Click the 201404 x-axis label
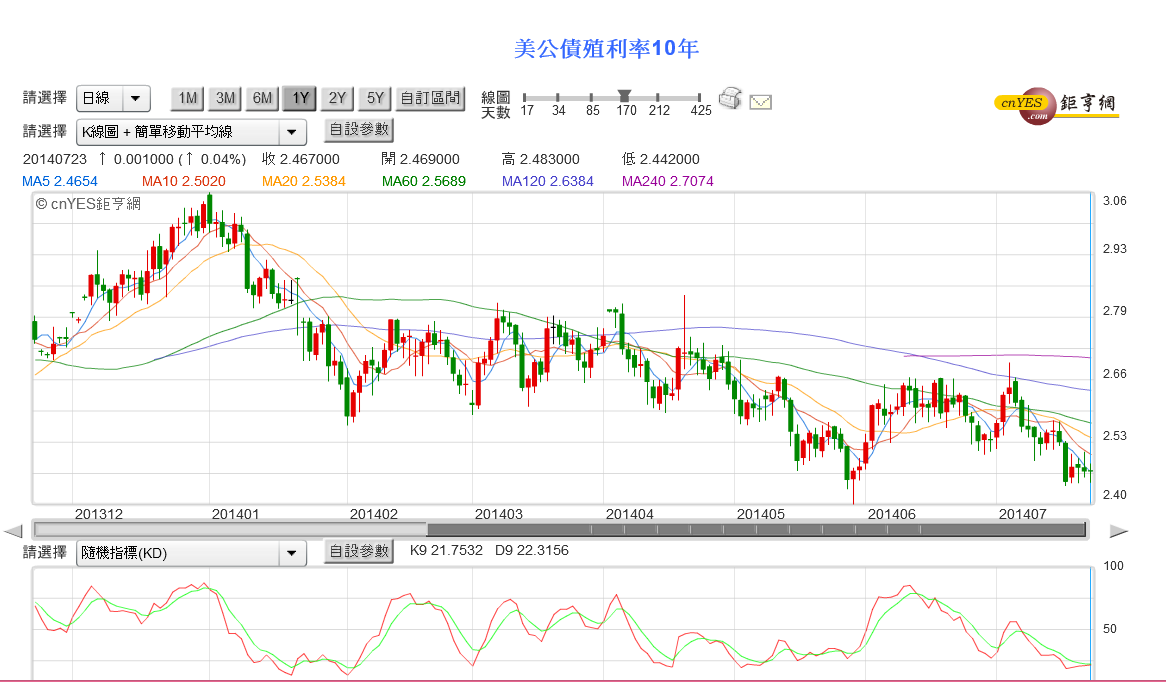 coord(630,514)
